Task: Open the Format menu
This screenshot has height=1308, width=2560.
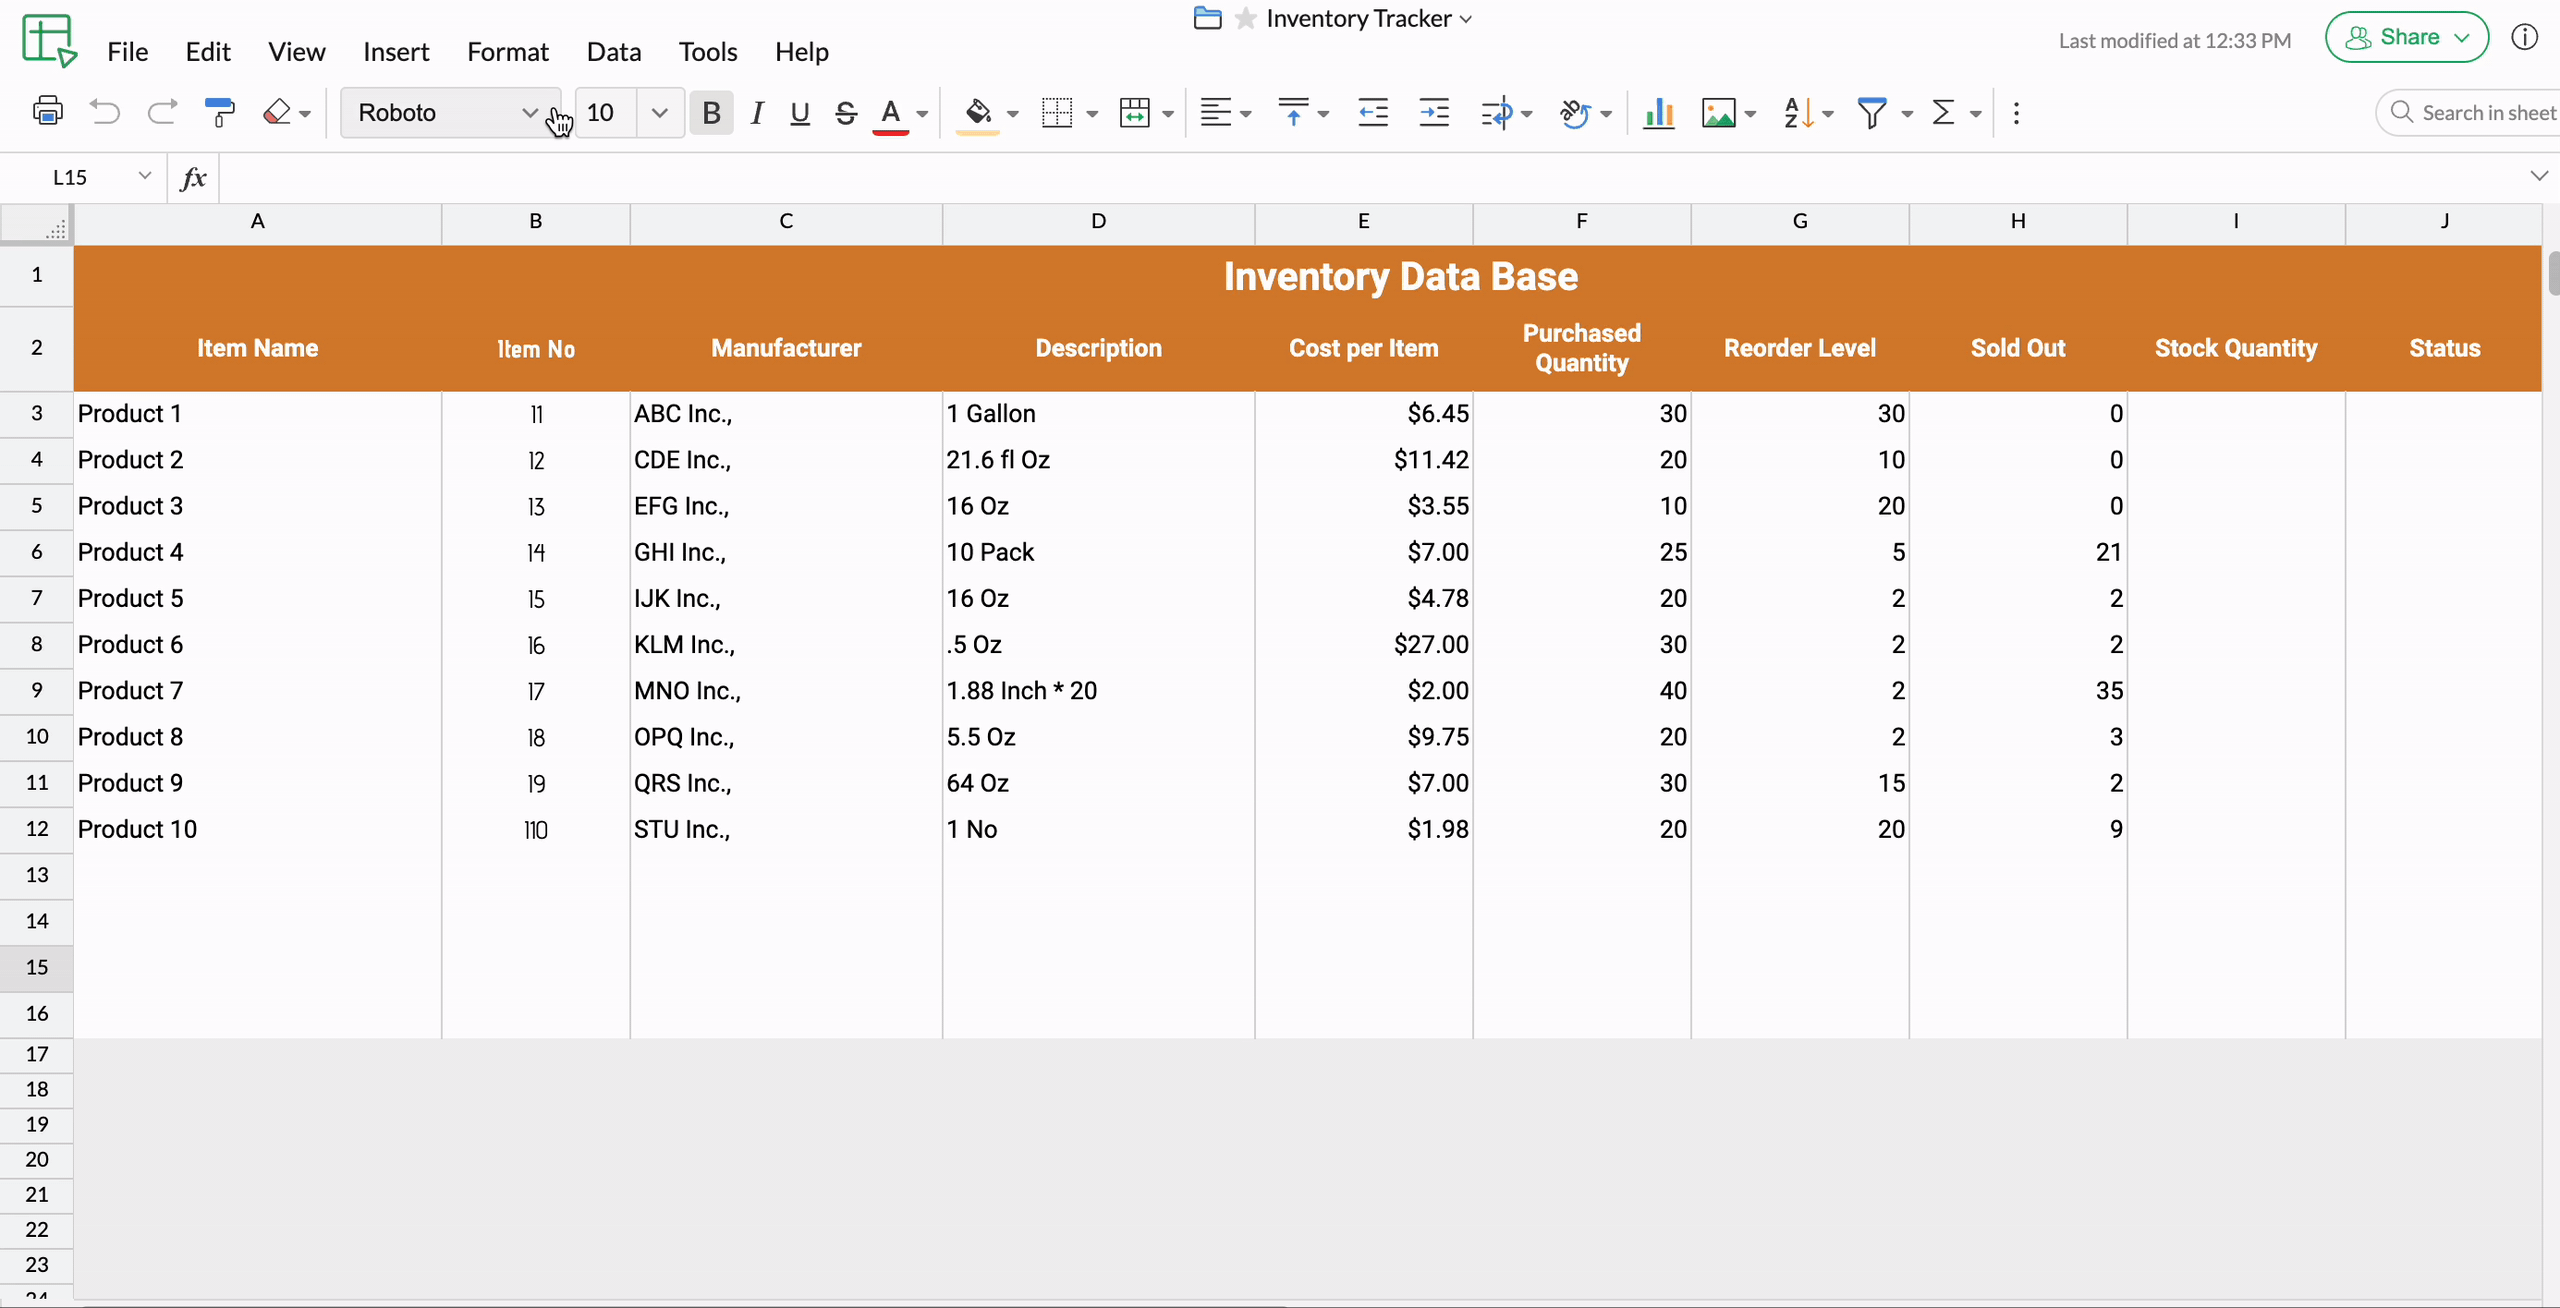Action: [x=507, y=52]
